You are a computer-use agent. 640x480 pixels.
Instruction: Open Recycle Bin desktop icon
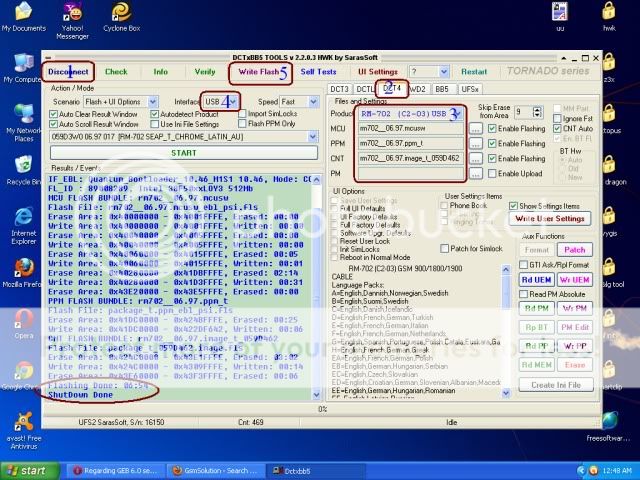coord(23,171)
